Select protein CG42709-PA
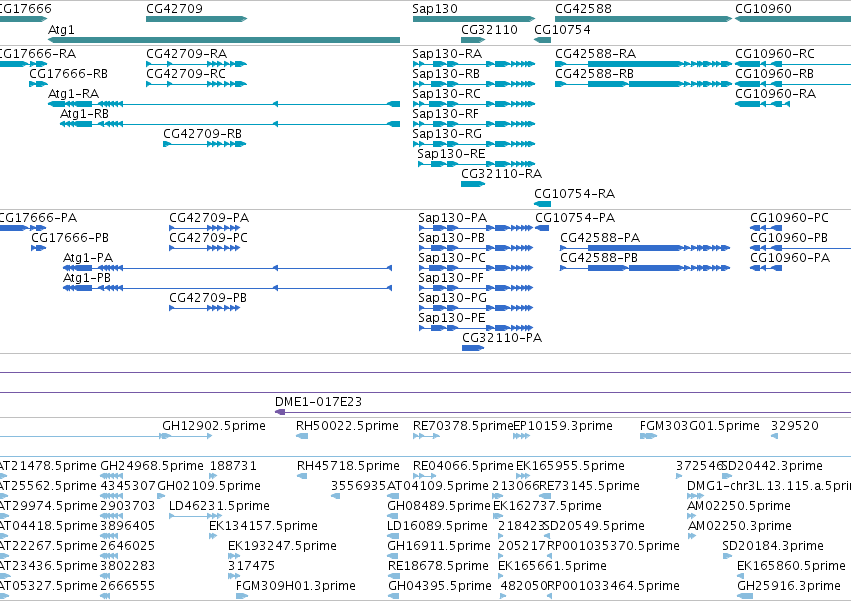 coord(204,228)
